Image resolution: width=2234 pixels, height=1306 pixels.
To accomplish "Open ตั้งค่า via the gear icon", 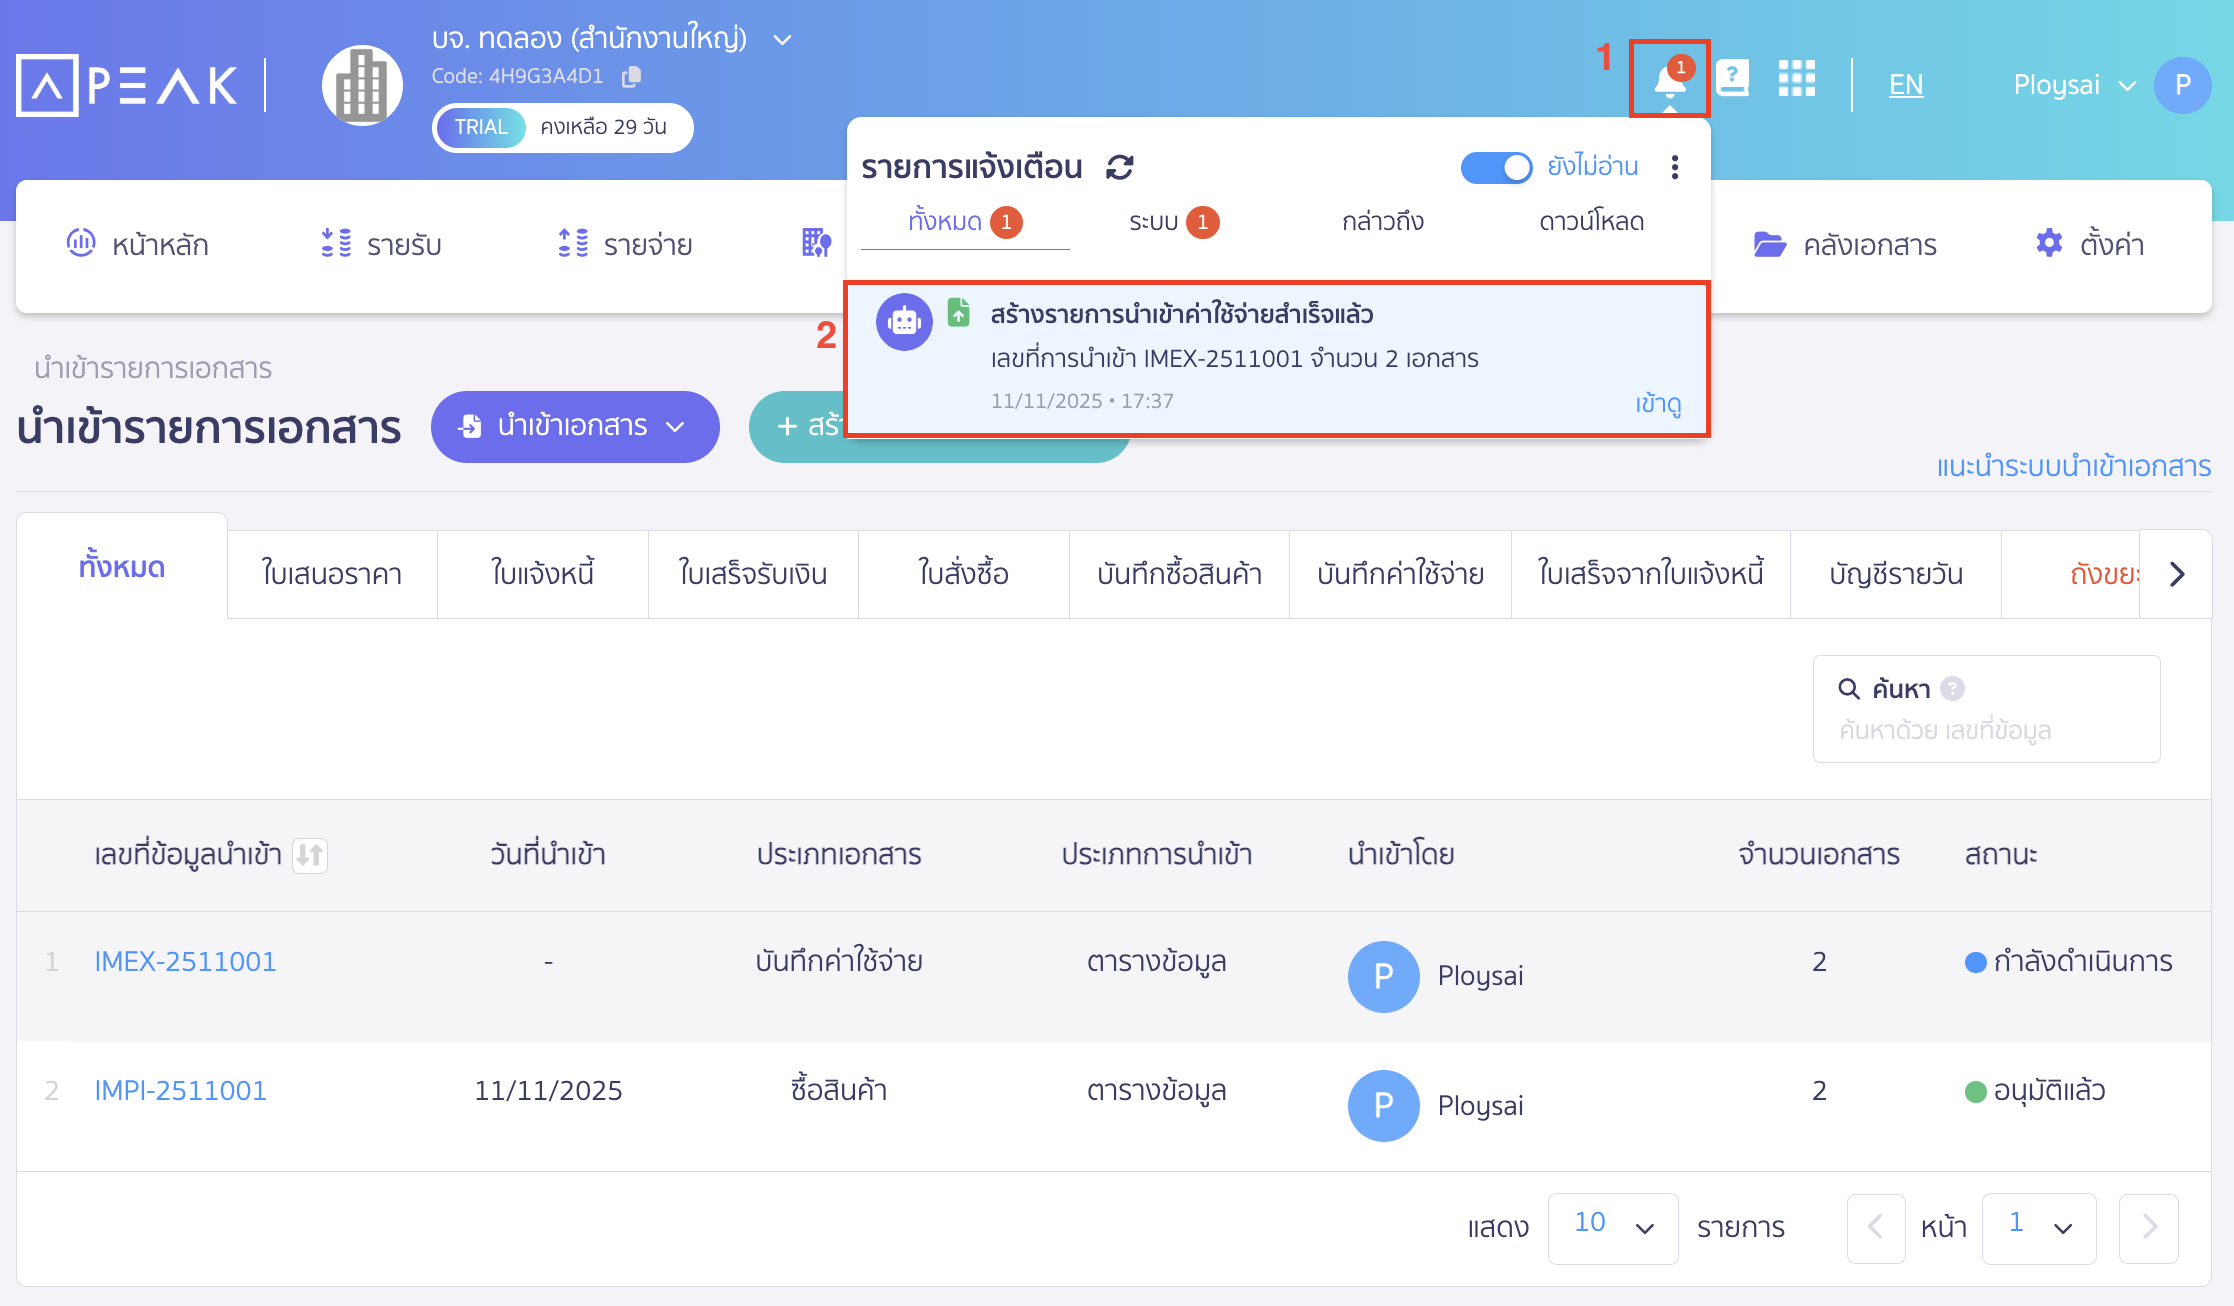I will pyautogui.click(x=2047, y=244).
